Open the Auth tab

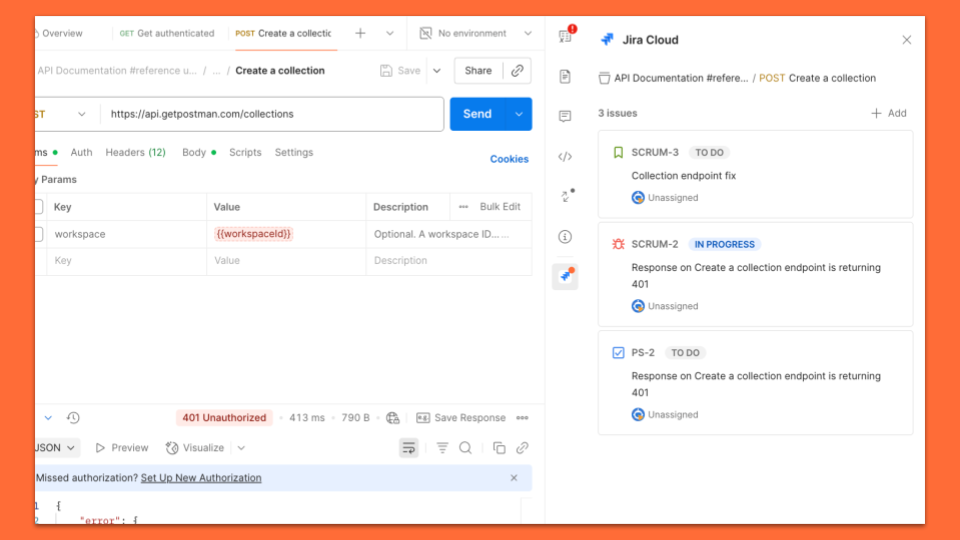[81, 152]
